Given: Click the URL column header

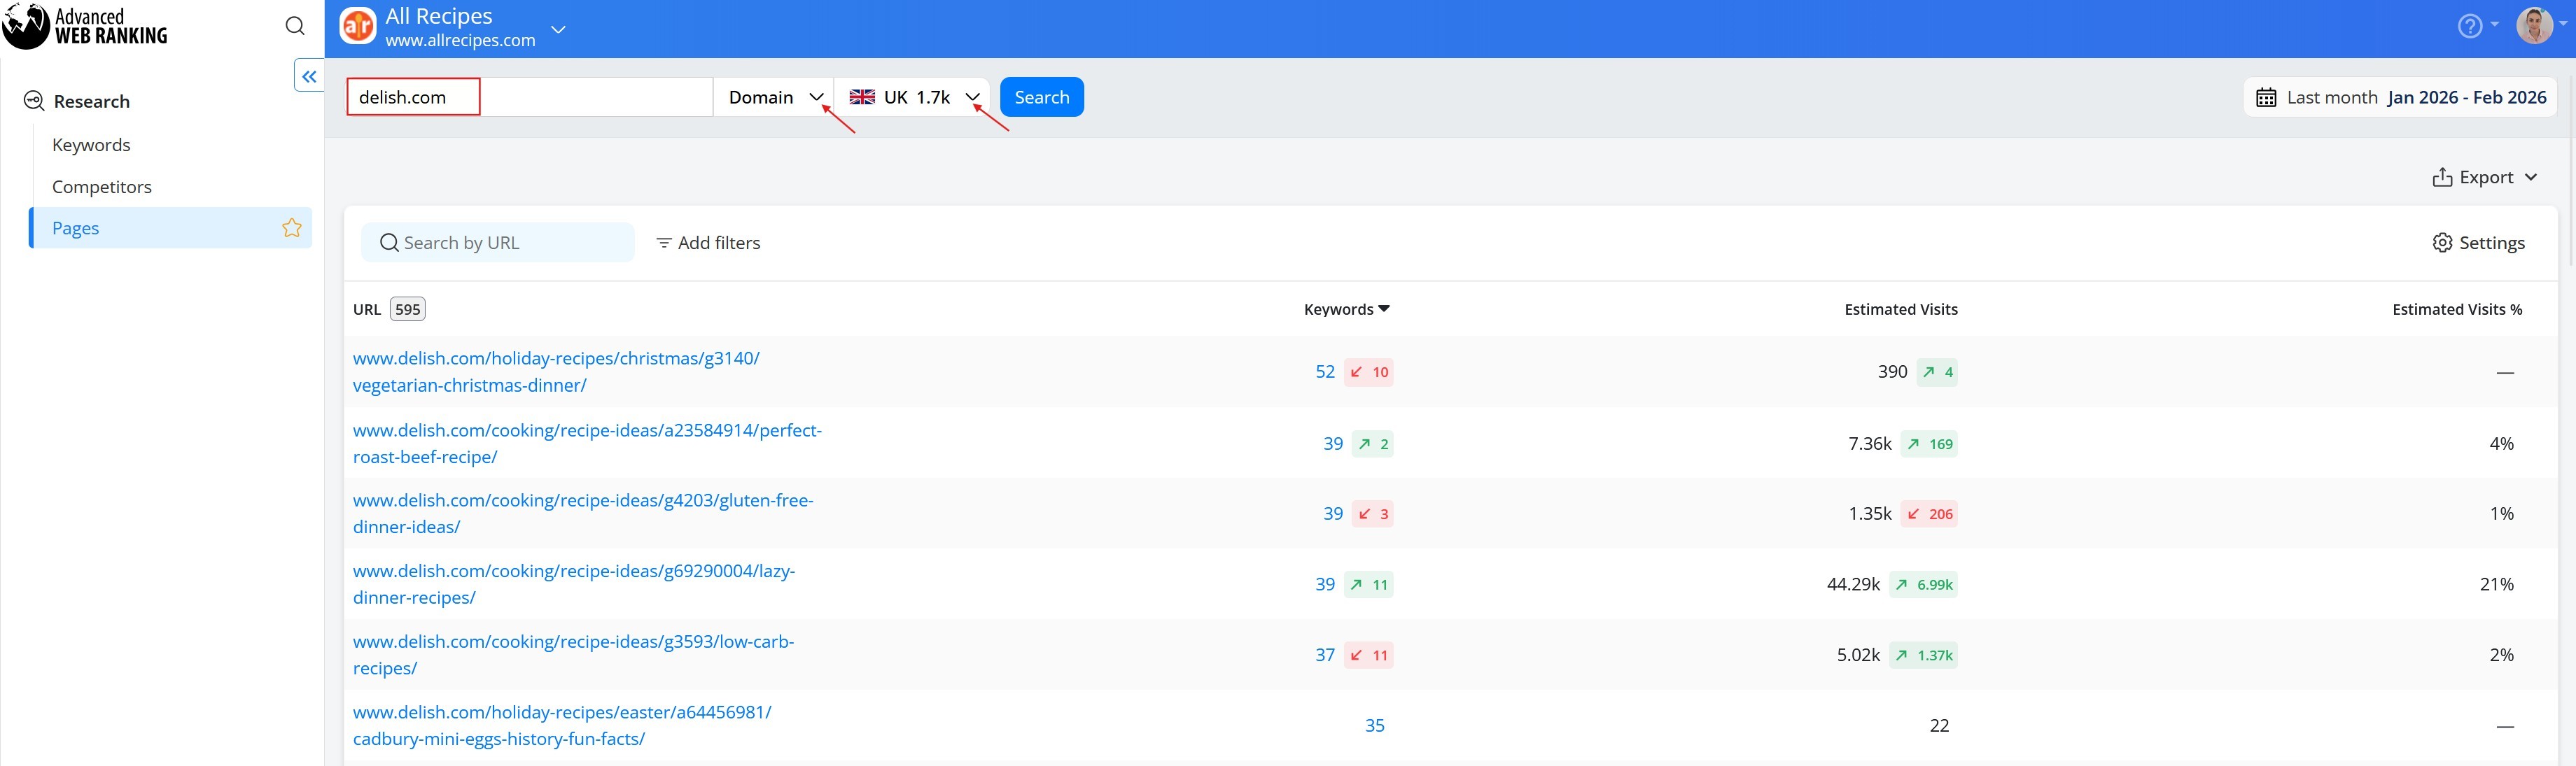Looking at the screenshot, I should 367,309.
